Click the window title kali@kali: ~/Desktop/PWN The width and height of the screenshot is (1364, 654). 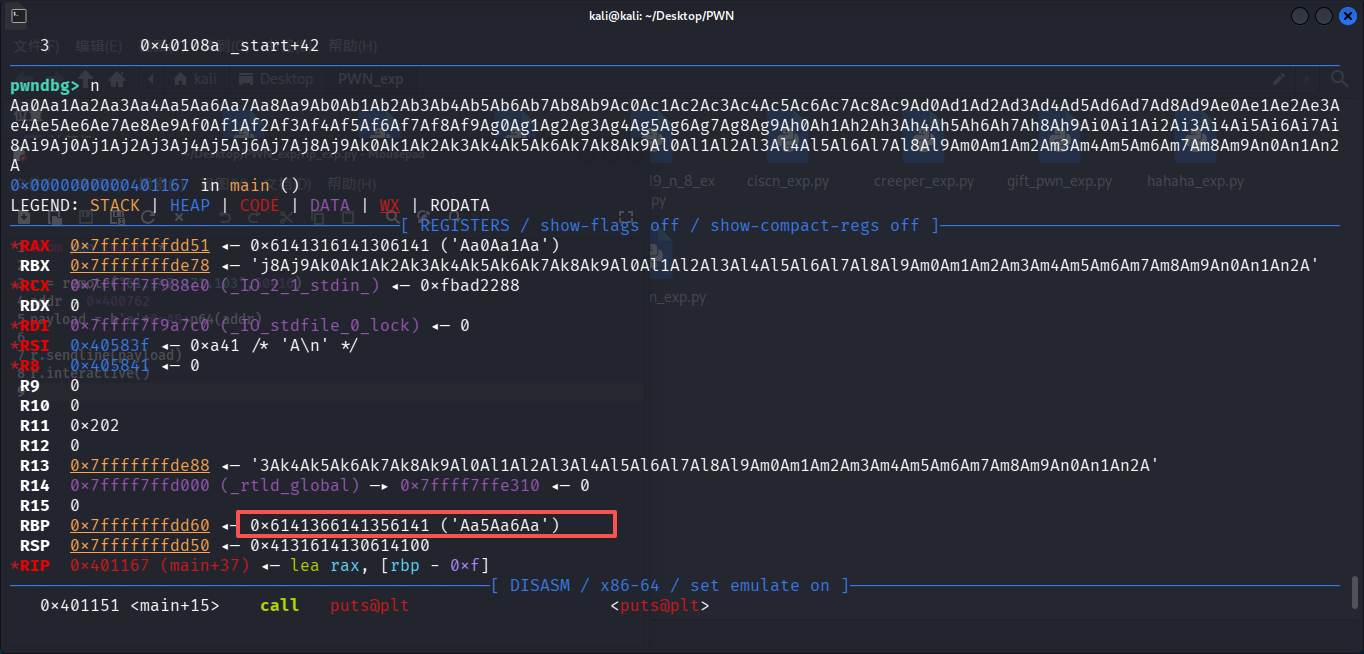(682, 15)
